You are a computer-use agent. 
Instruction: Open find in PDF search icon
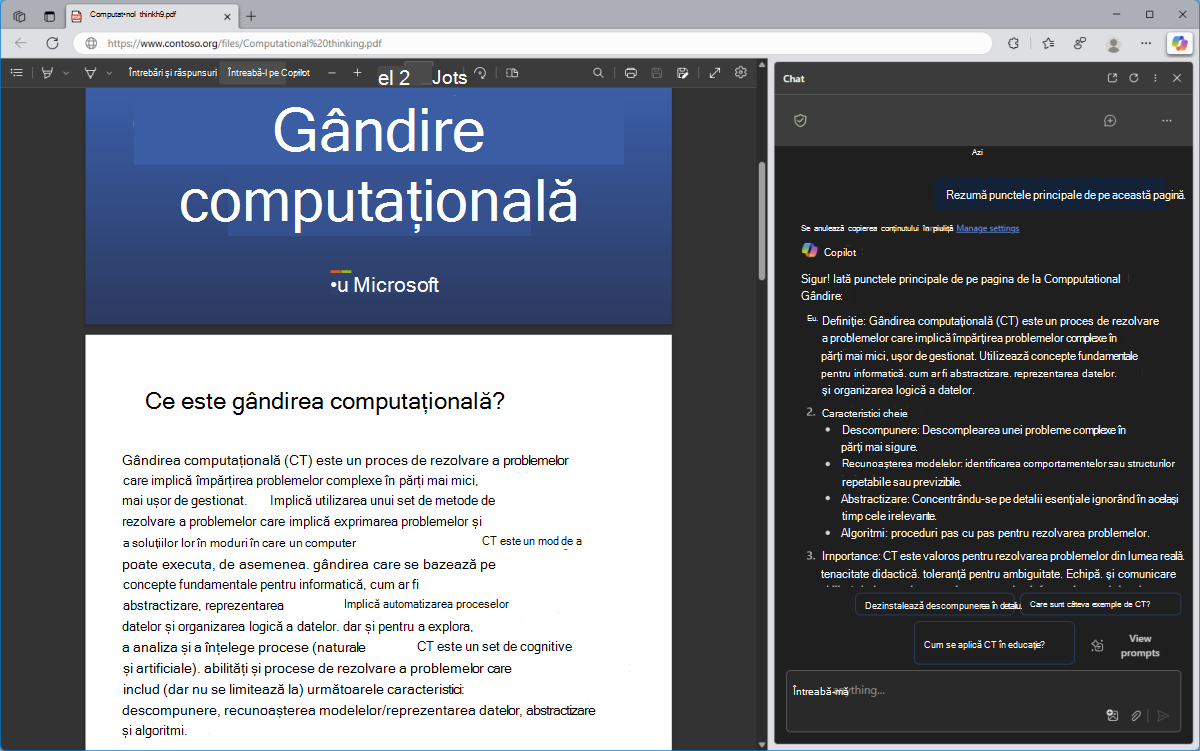pos(598,73)
